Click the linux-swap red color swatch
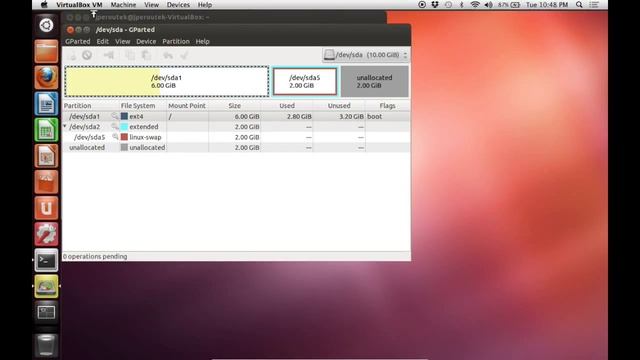 pos(124,137)
